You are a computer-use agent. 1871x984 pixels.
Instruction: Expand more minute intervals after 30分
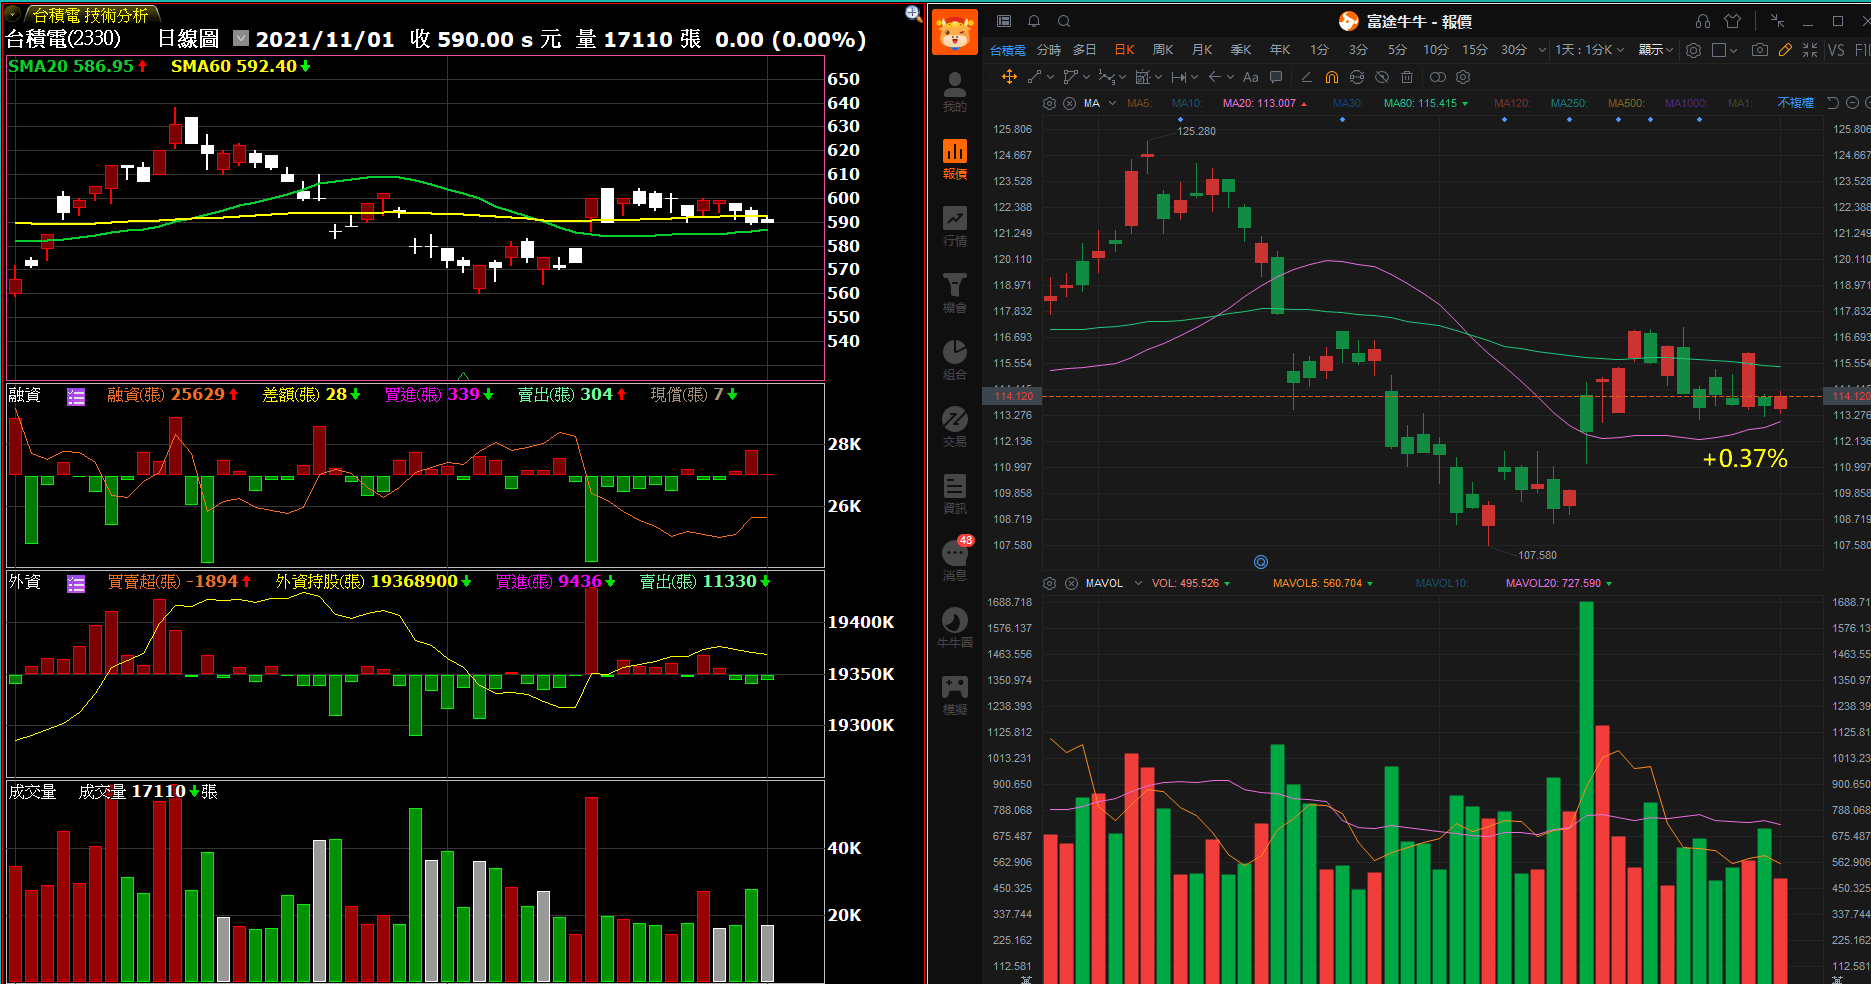(x=1542, y=50)
